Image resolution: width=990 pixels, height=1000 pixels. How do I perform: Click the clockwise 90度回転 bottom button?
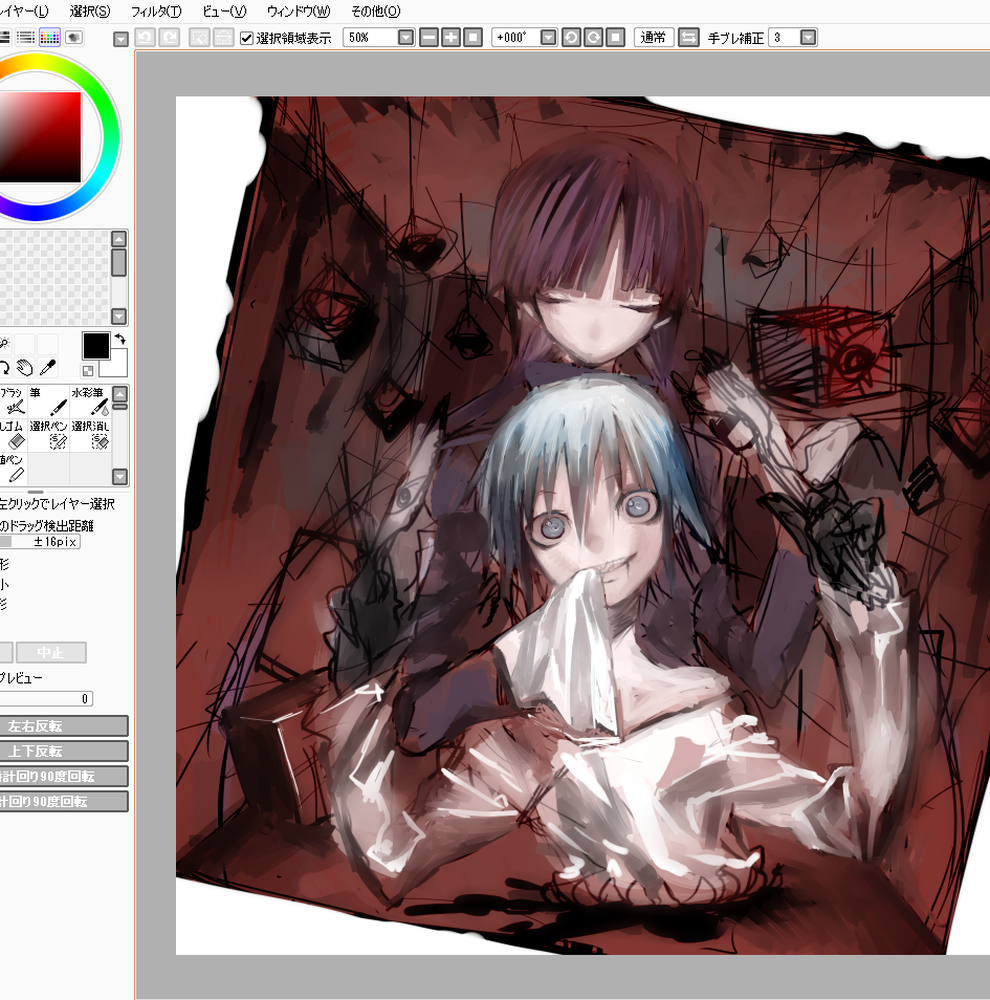click(63, 802)
